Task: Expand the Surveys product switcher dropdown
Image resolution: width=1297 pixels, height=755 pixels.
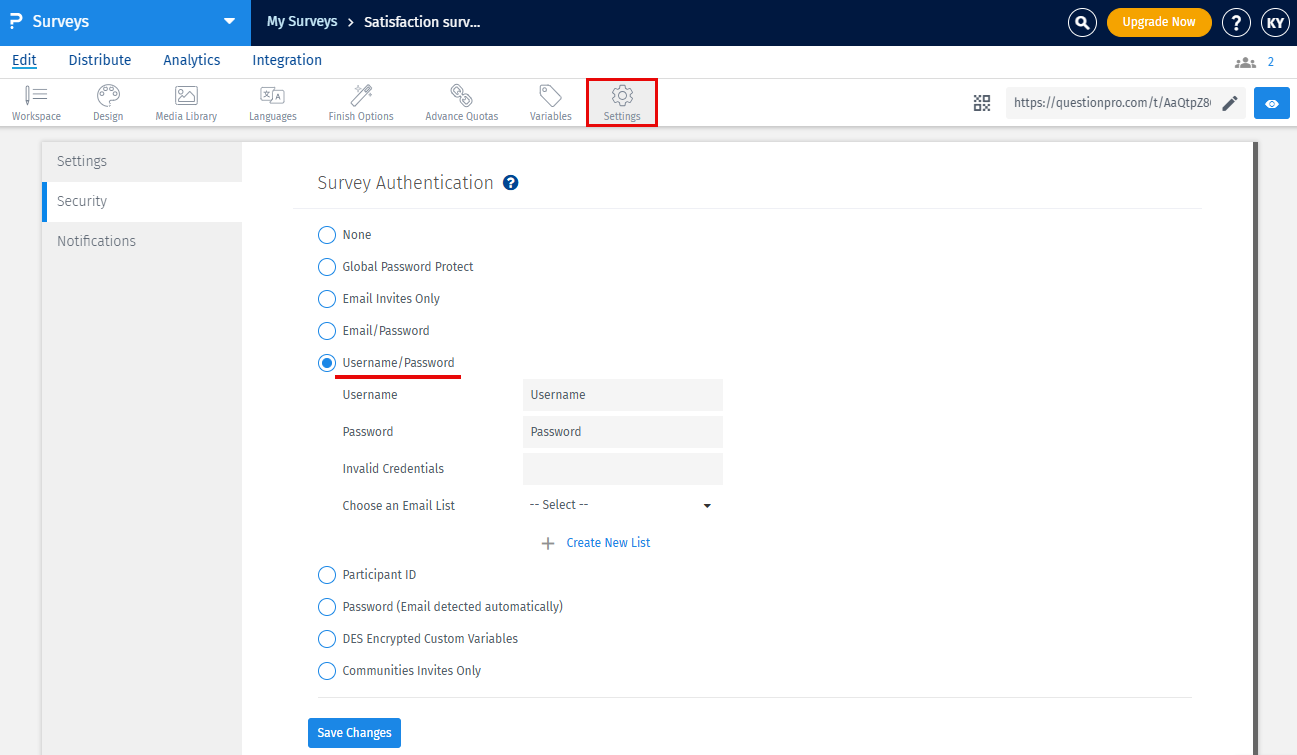Action: click(x=229, y=21)
